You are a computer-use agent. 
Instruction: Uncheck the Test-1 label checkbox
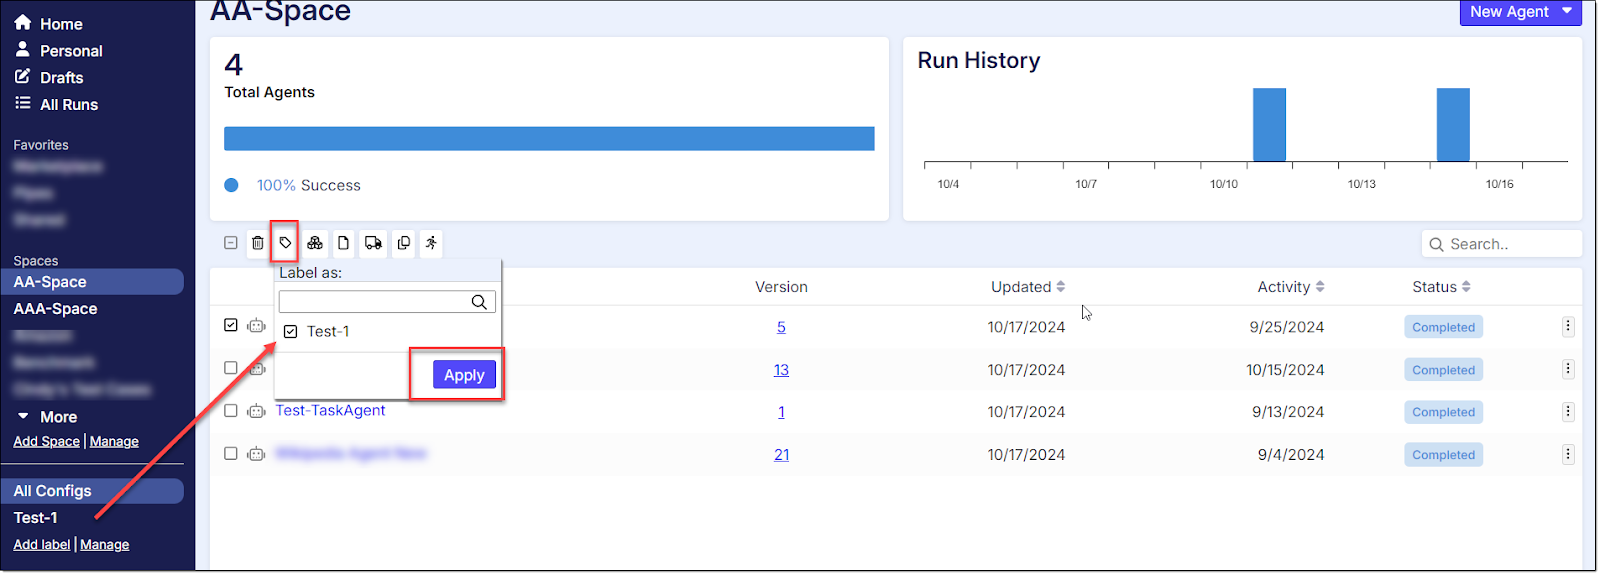click(x=291, y=332)
